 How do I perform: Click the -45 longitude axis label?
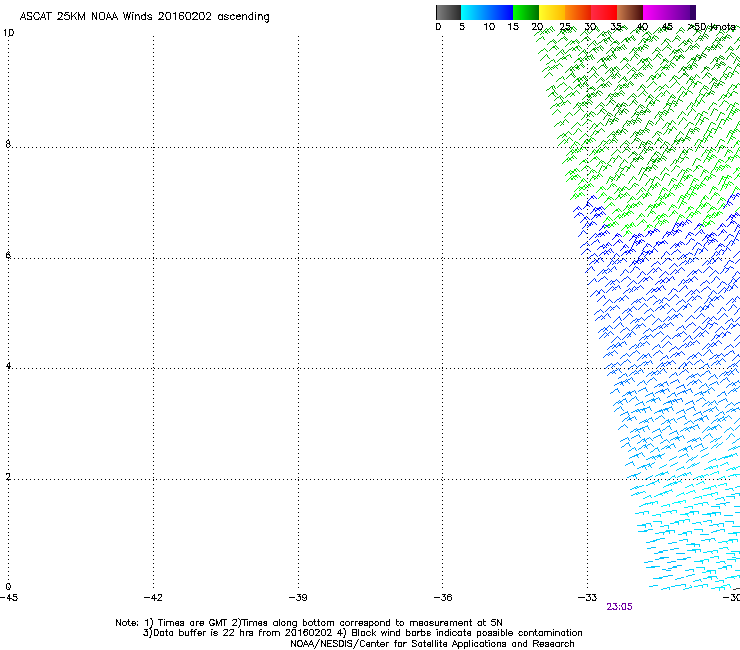pos(8,597)
